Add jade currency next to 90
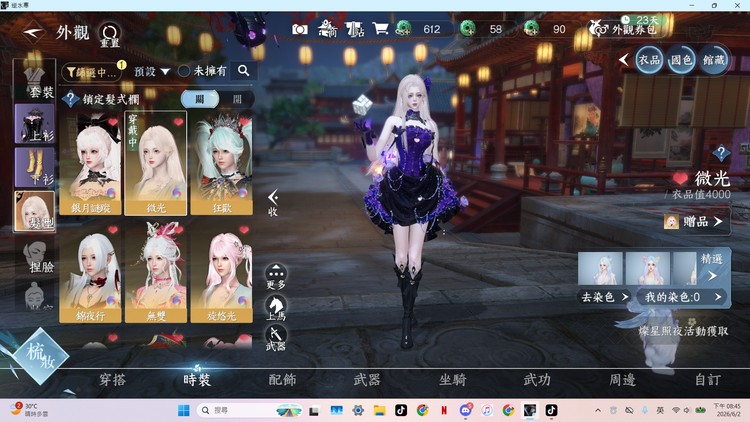 pyautogui.click(x=531, y=29)
